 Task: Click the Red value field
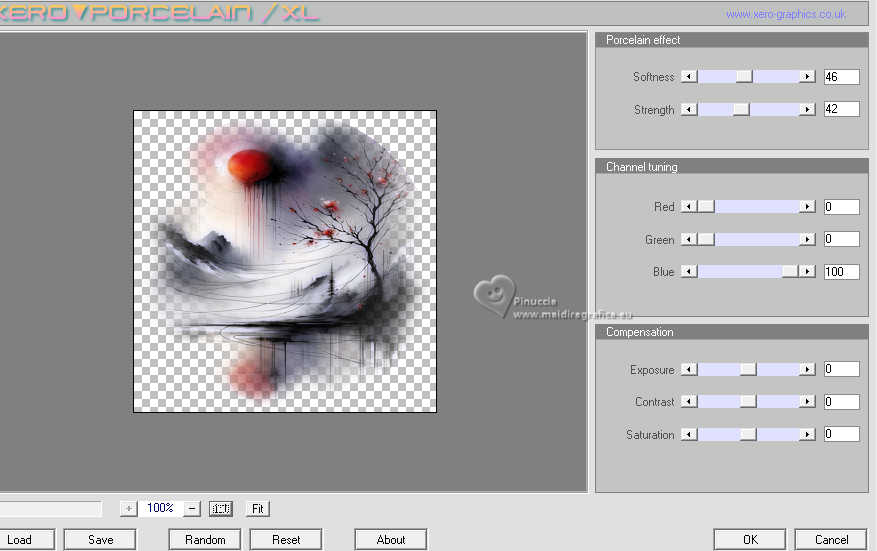pyautogui.click(x=841, y=207)
